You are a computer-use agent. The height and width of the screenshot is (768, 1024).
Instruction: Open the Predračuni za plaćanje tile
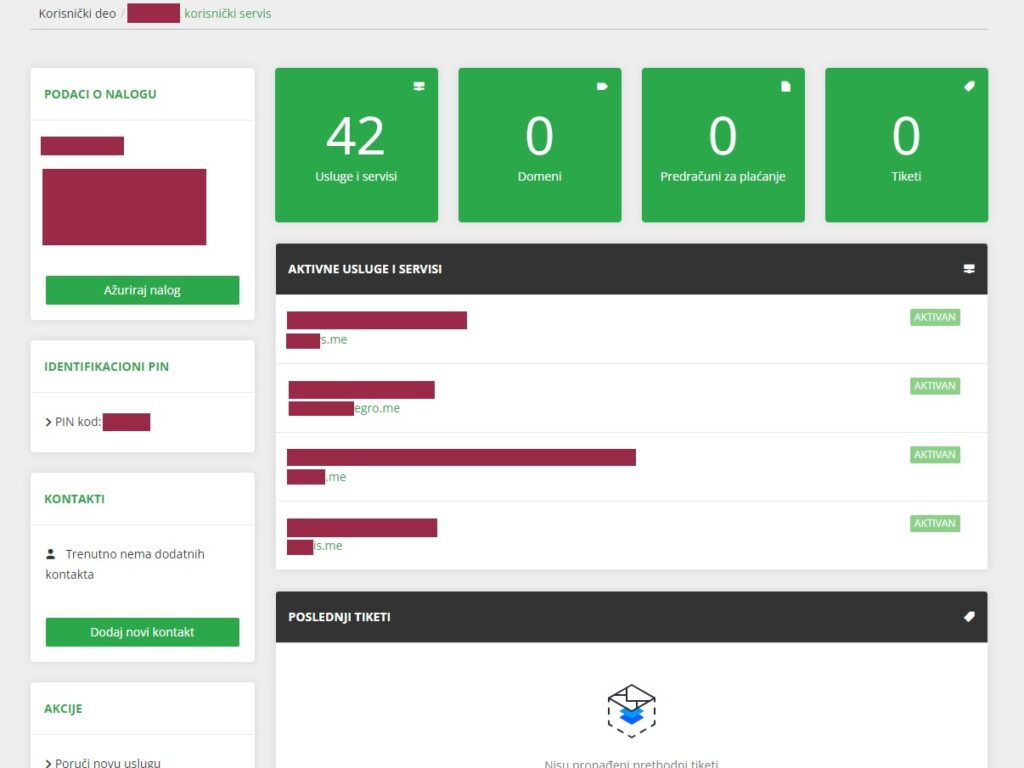tap(722, 145)
